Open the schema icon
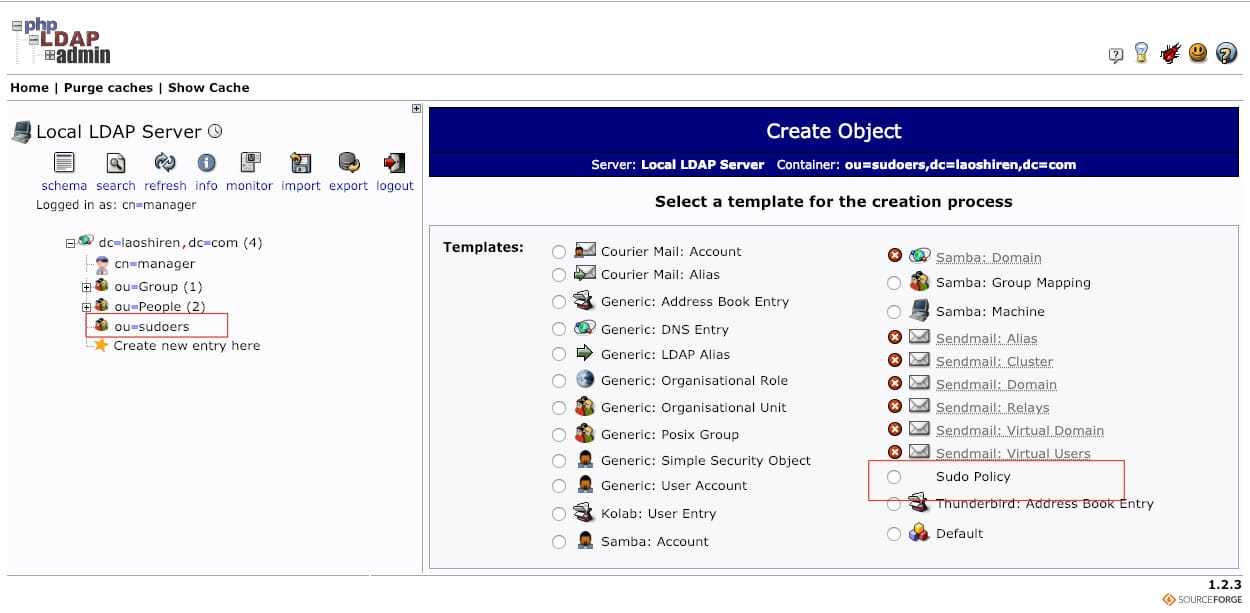The width and height of the screenshot is (1250, 613). click(x=64, y=163)
